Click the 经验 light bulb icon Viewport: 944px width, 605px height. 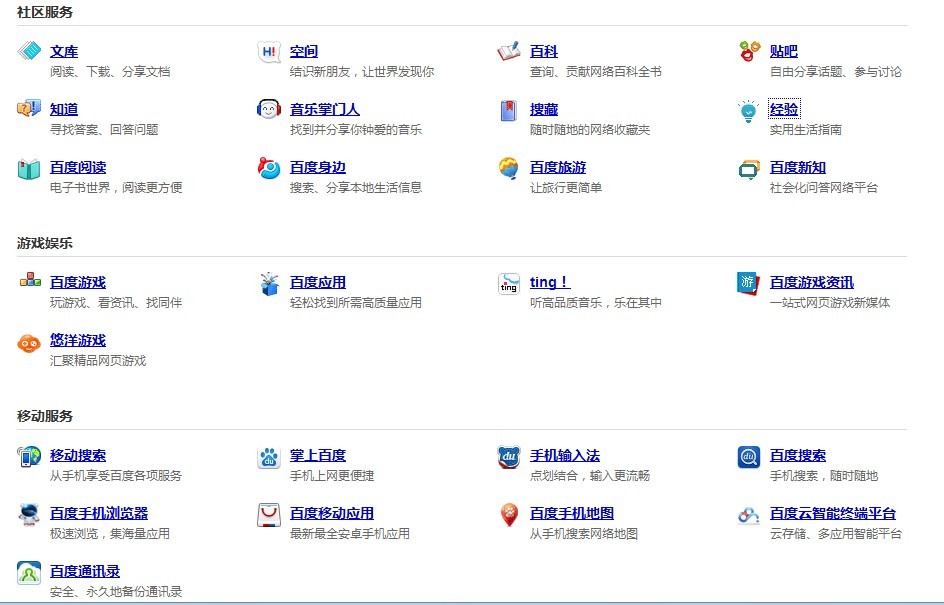coord(749,111)
